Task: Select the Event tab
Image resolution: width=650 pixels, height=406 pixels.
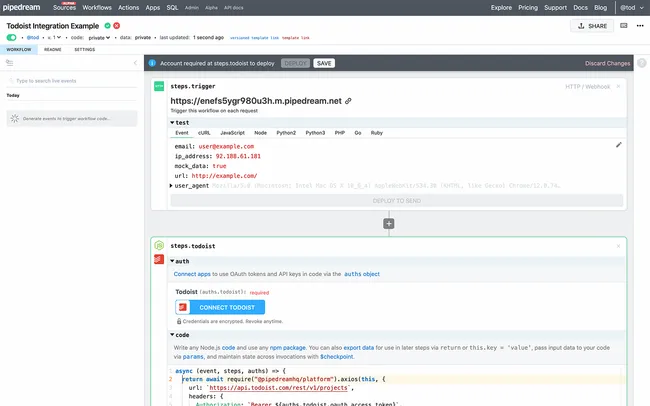Action: 182,133
